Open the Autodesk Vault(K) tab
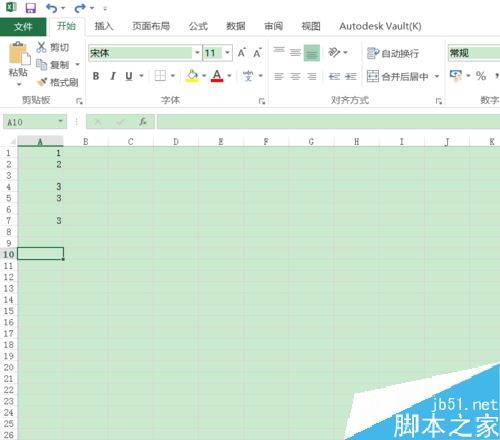500x440 pixels. click(380, 26)
